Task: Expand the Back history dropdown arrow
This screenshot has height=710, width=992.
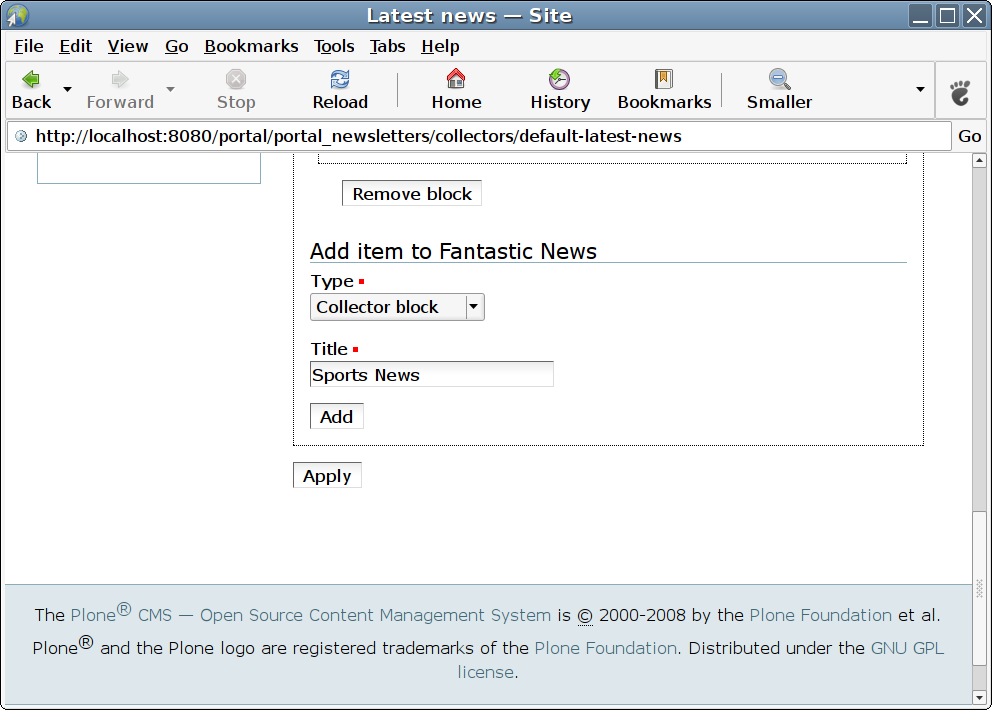Action: pos(68,89)
